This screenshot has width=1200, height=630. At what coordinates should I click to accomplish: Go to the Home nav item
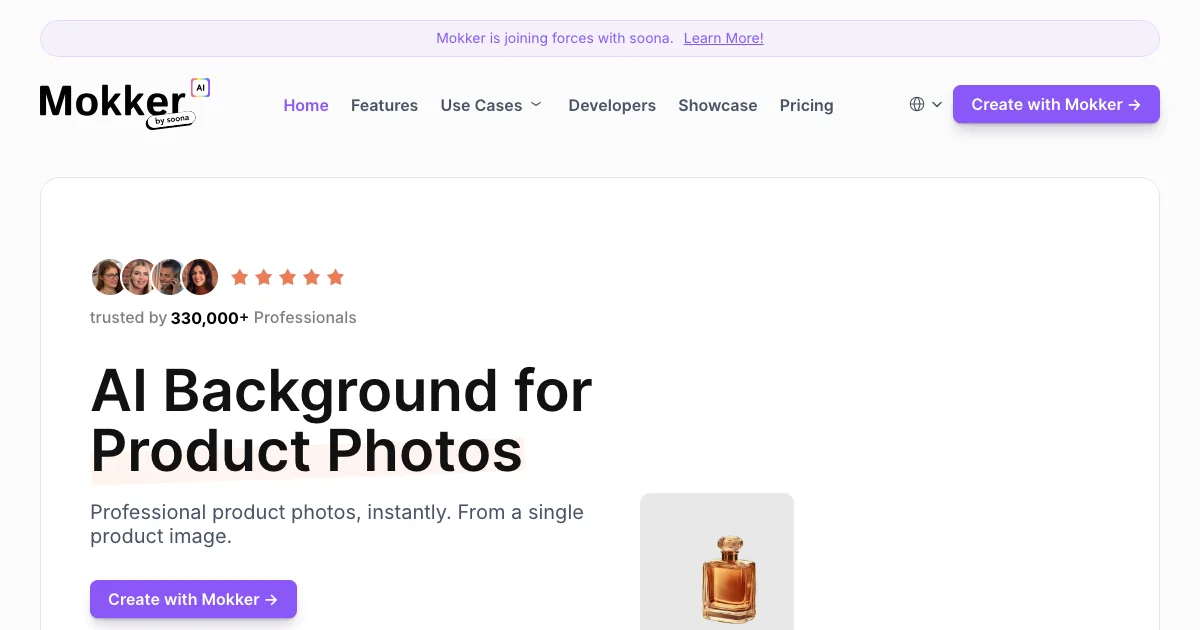[x=306, y=105]
